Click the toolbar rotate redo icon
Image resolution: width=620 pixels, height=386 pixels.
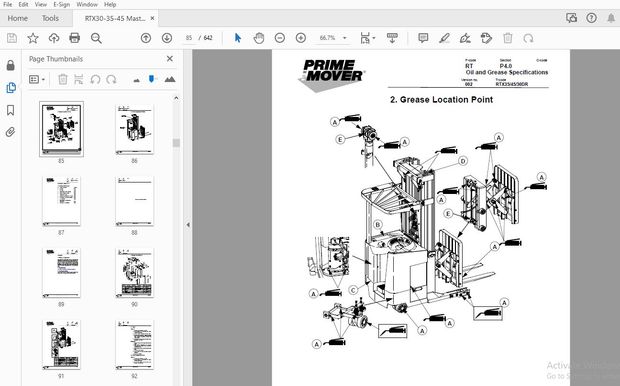point(529,38)
